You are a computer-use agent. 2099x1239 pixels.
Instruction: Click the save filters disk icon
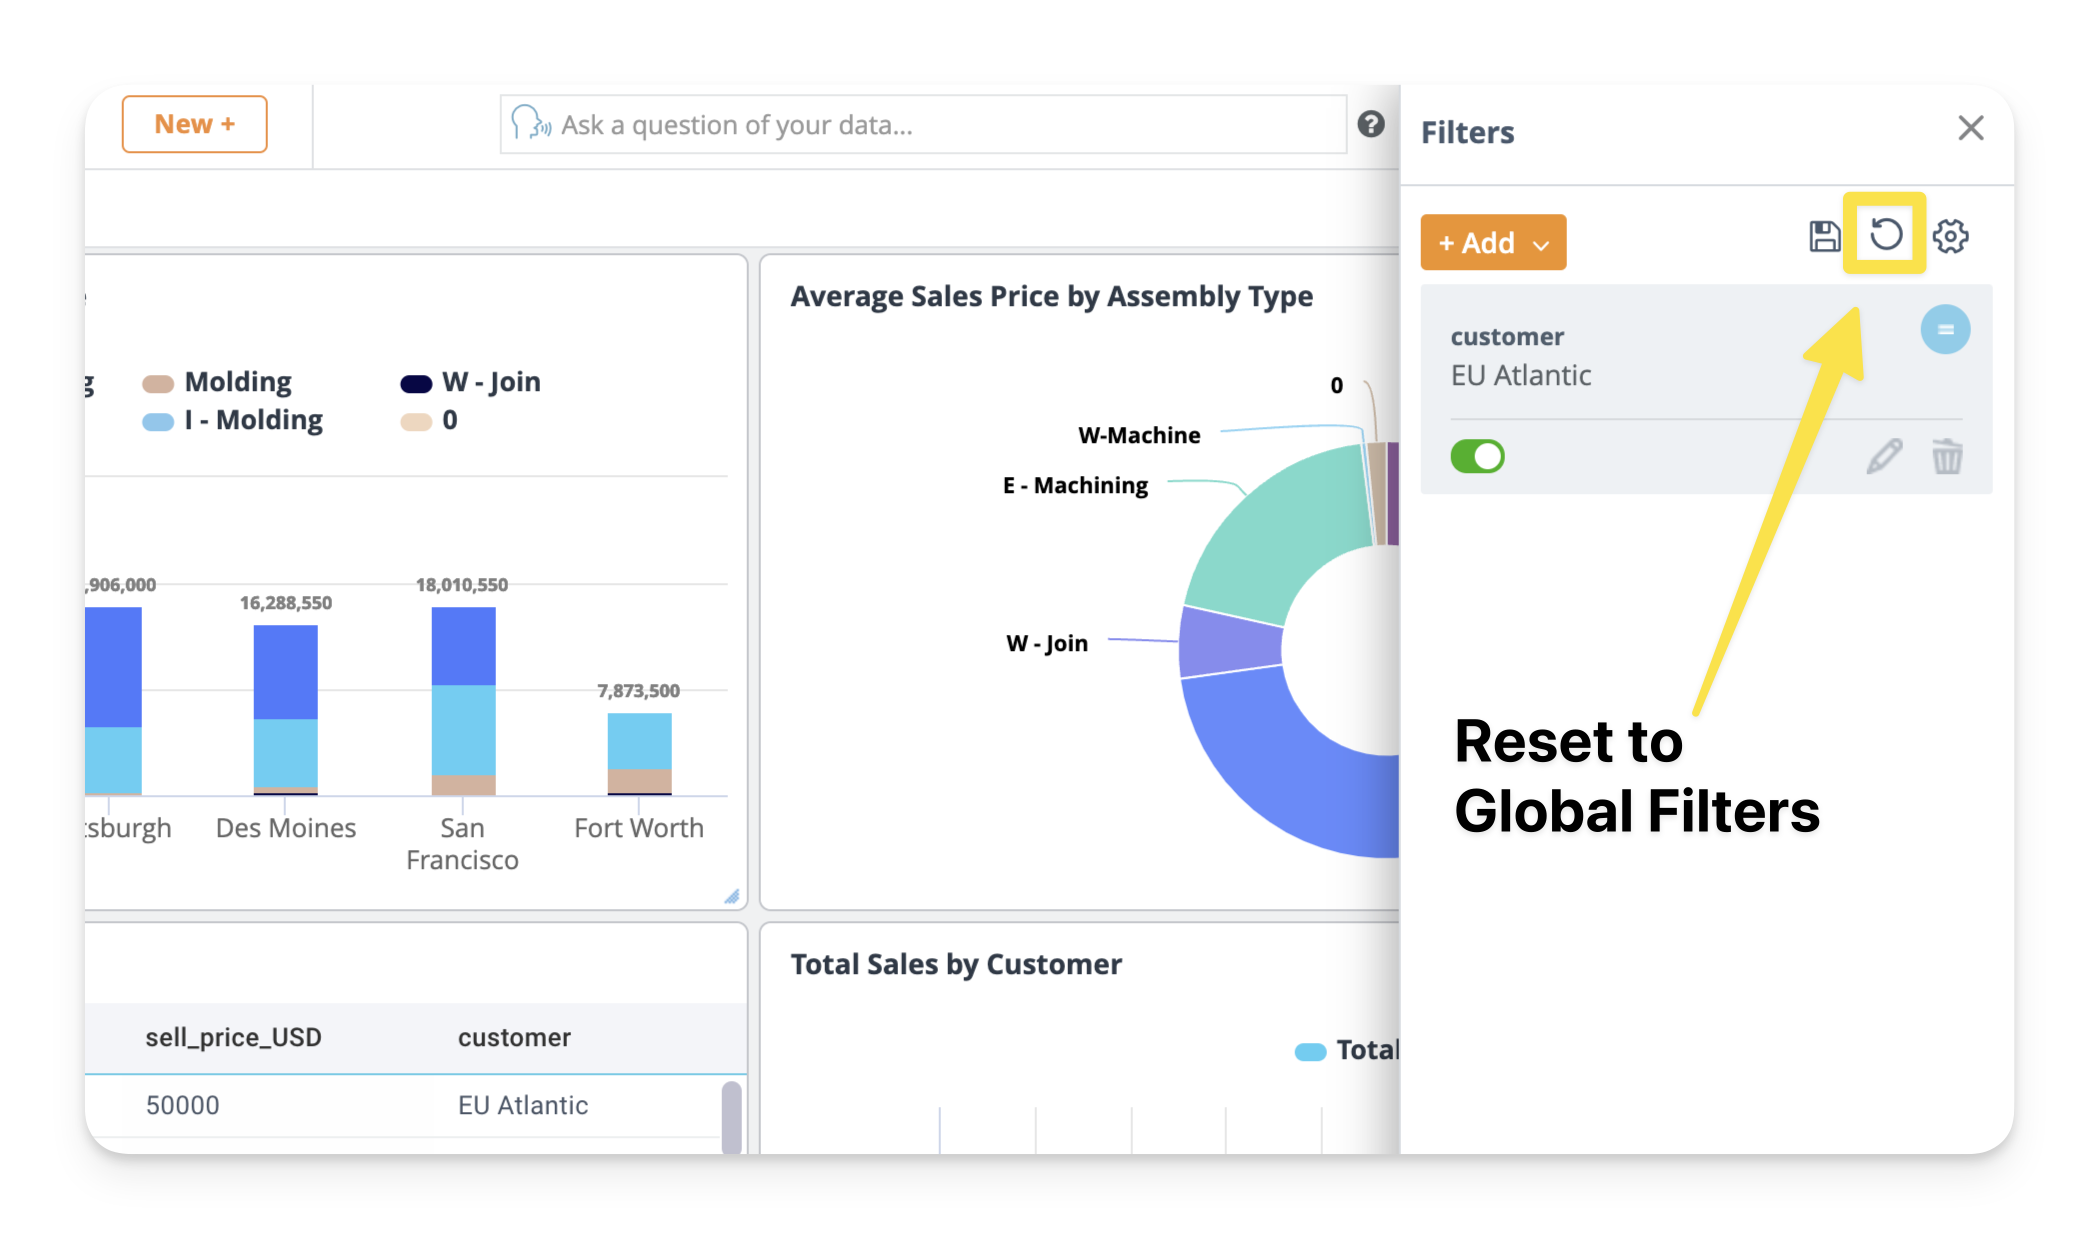pos(1824,236)
